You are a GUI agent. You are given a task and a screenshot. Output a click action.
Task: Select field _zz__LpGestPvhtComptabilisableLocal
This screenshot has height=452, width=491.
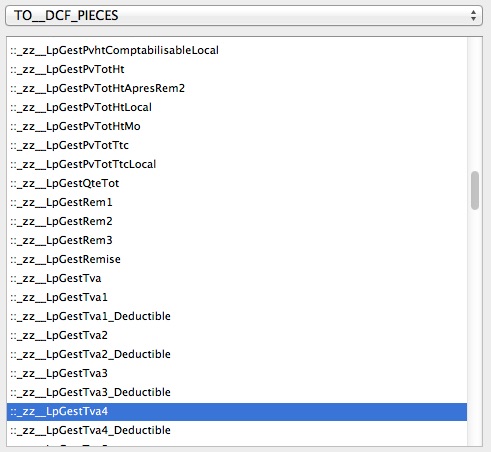[x=237, y=50]
